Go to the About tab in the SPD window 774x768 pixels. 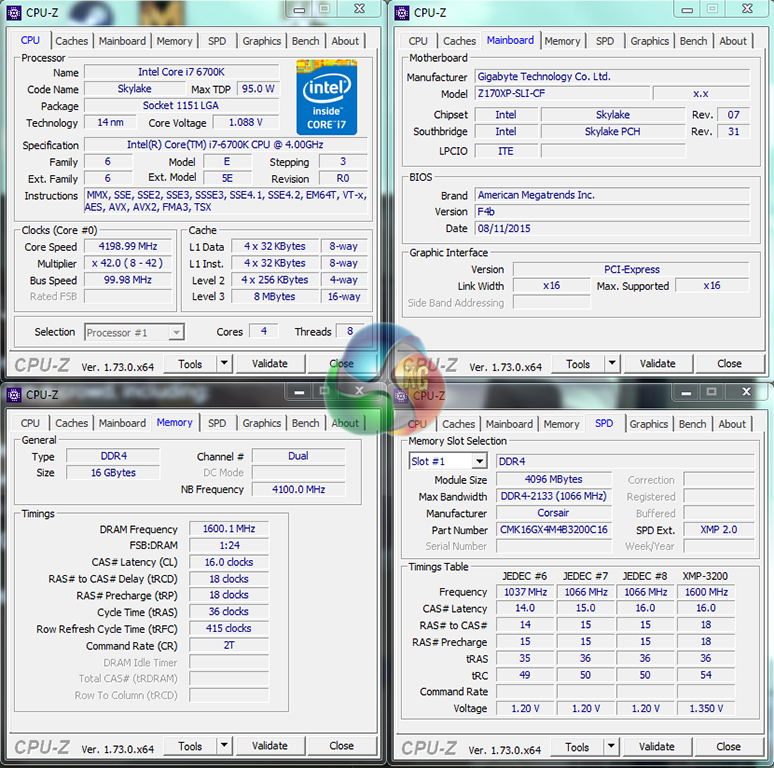point(732,424)
